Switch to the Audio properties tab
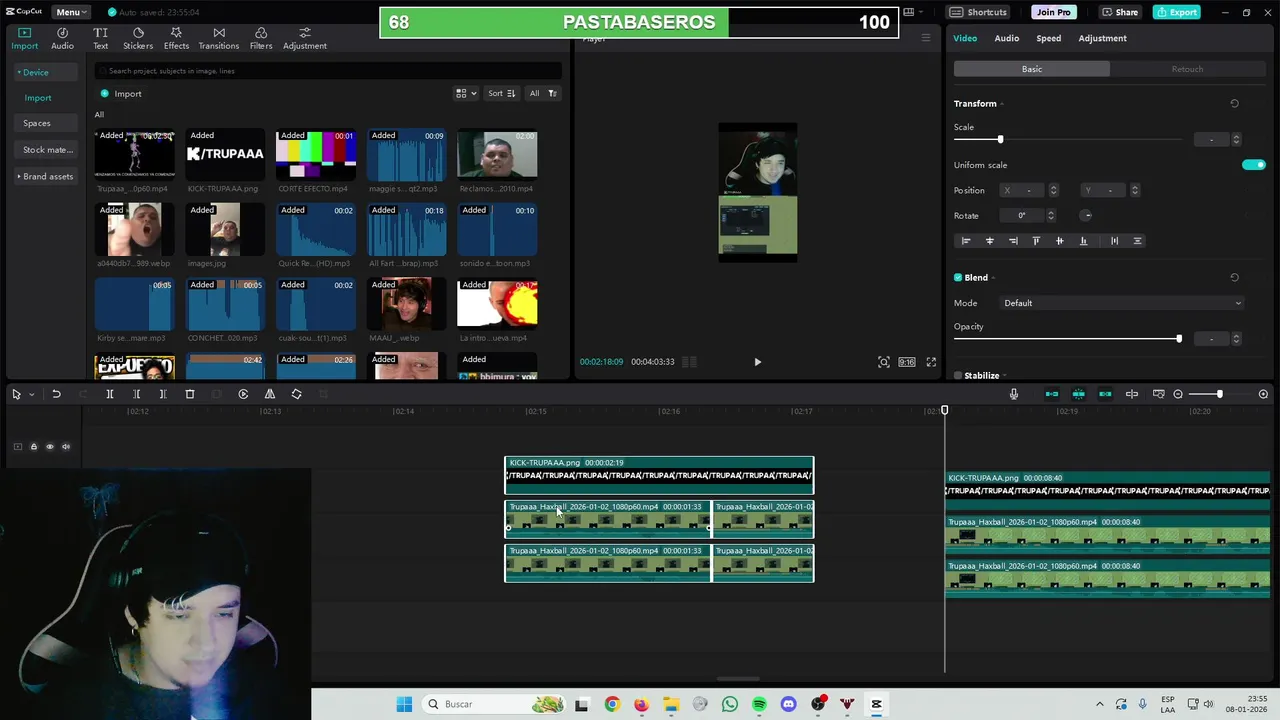This screenshot has height=720, width=1280. click(1006, 38)
